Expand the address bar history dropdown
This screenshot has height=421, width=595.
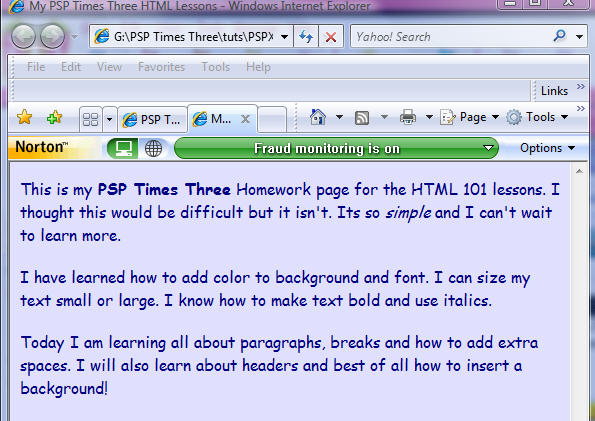(284, 37)
